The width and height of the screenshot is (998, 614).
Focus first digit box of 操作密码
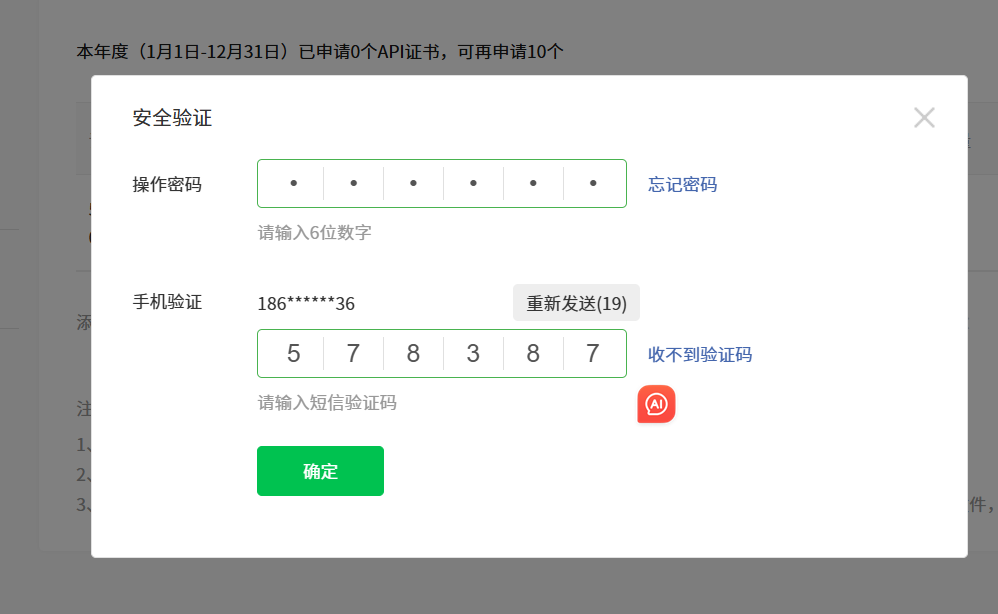(x=293, y=184)
